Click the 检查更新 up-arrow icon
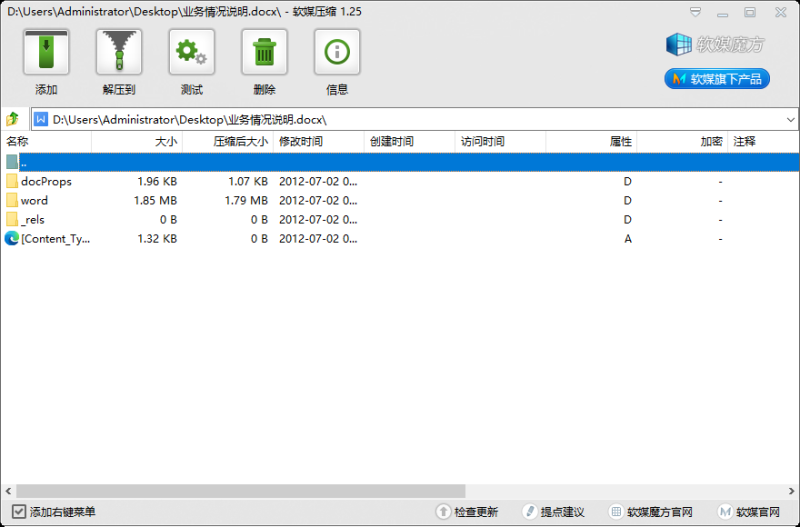This screenshot has width=800, height=527. [443, 511]
